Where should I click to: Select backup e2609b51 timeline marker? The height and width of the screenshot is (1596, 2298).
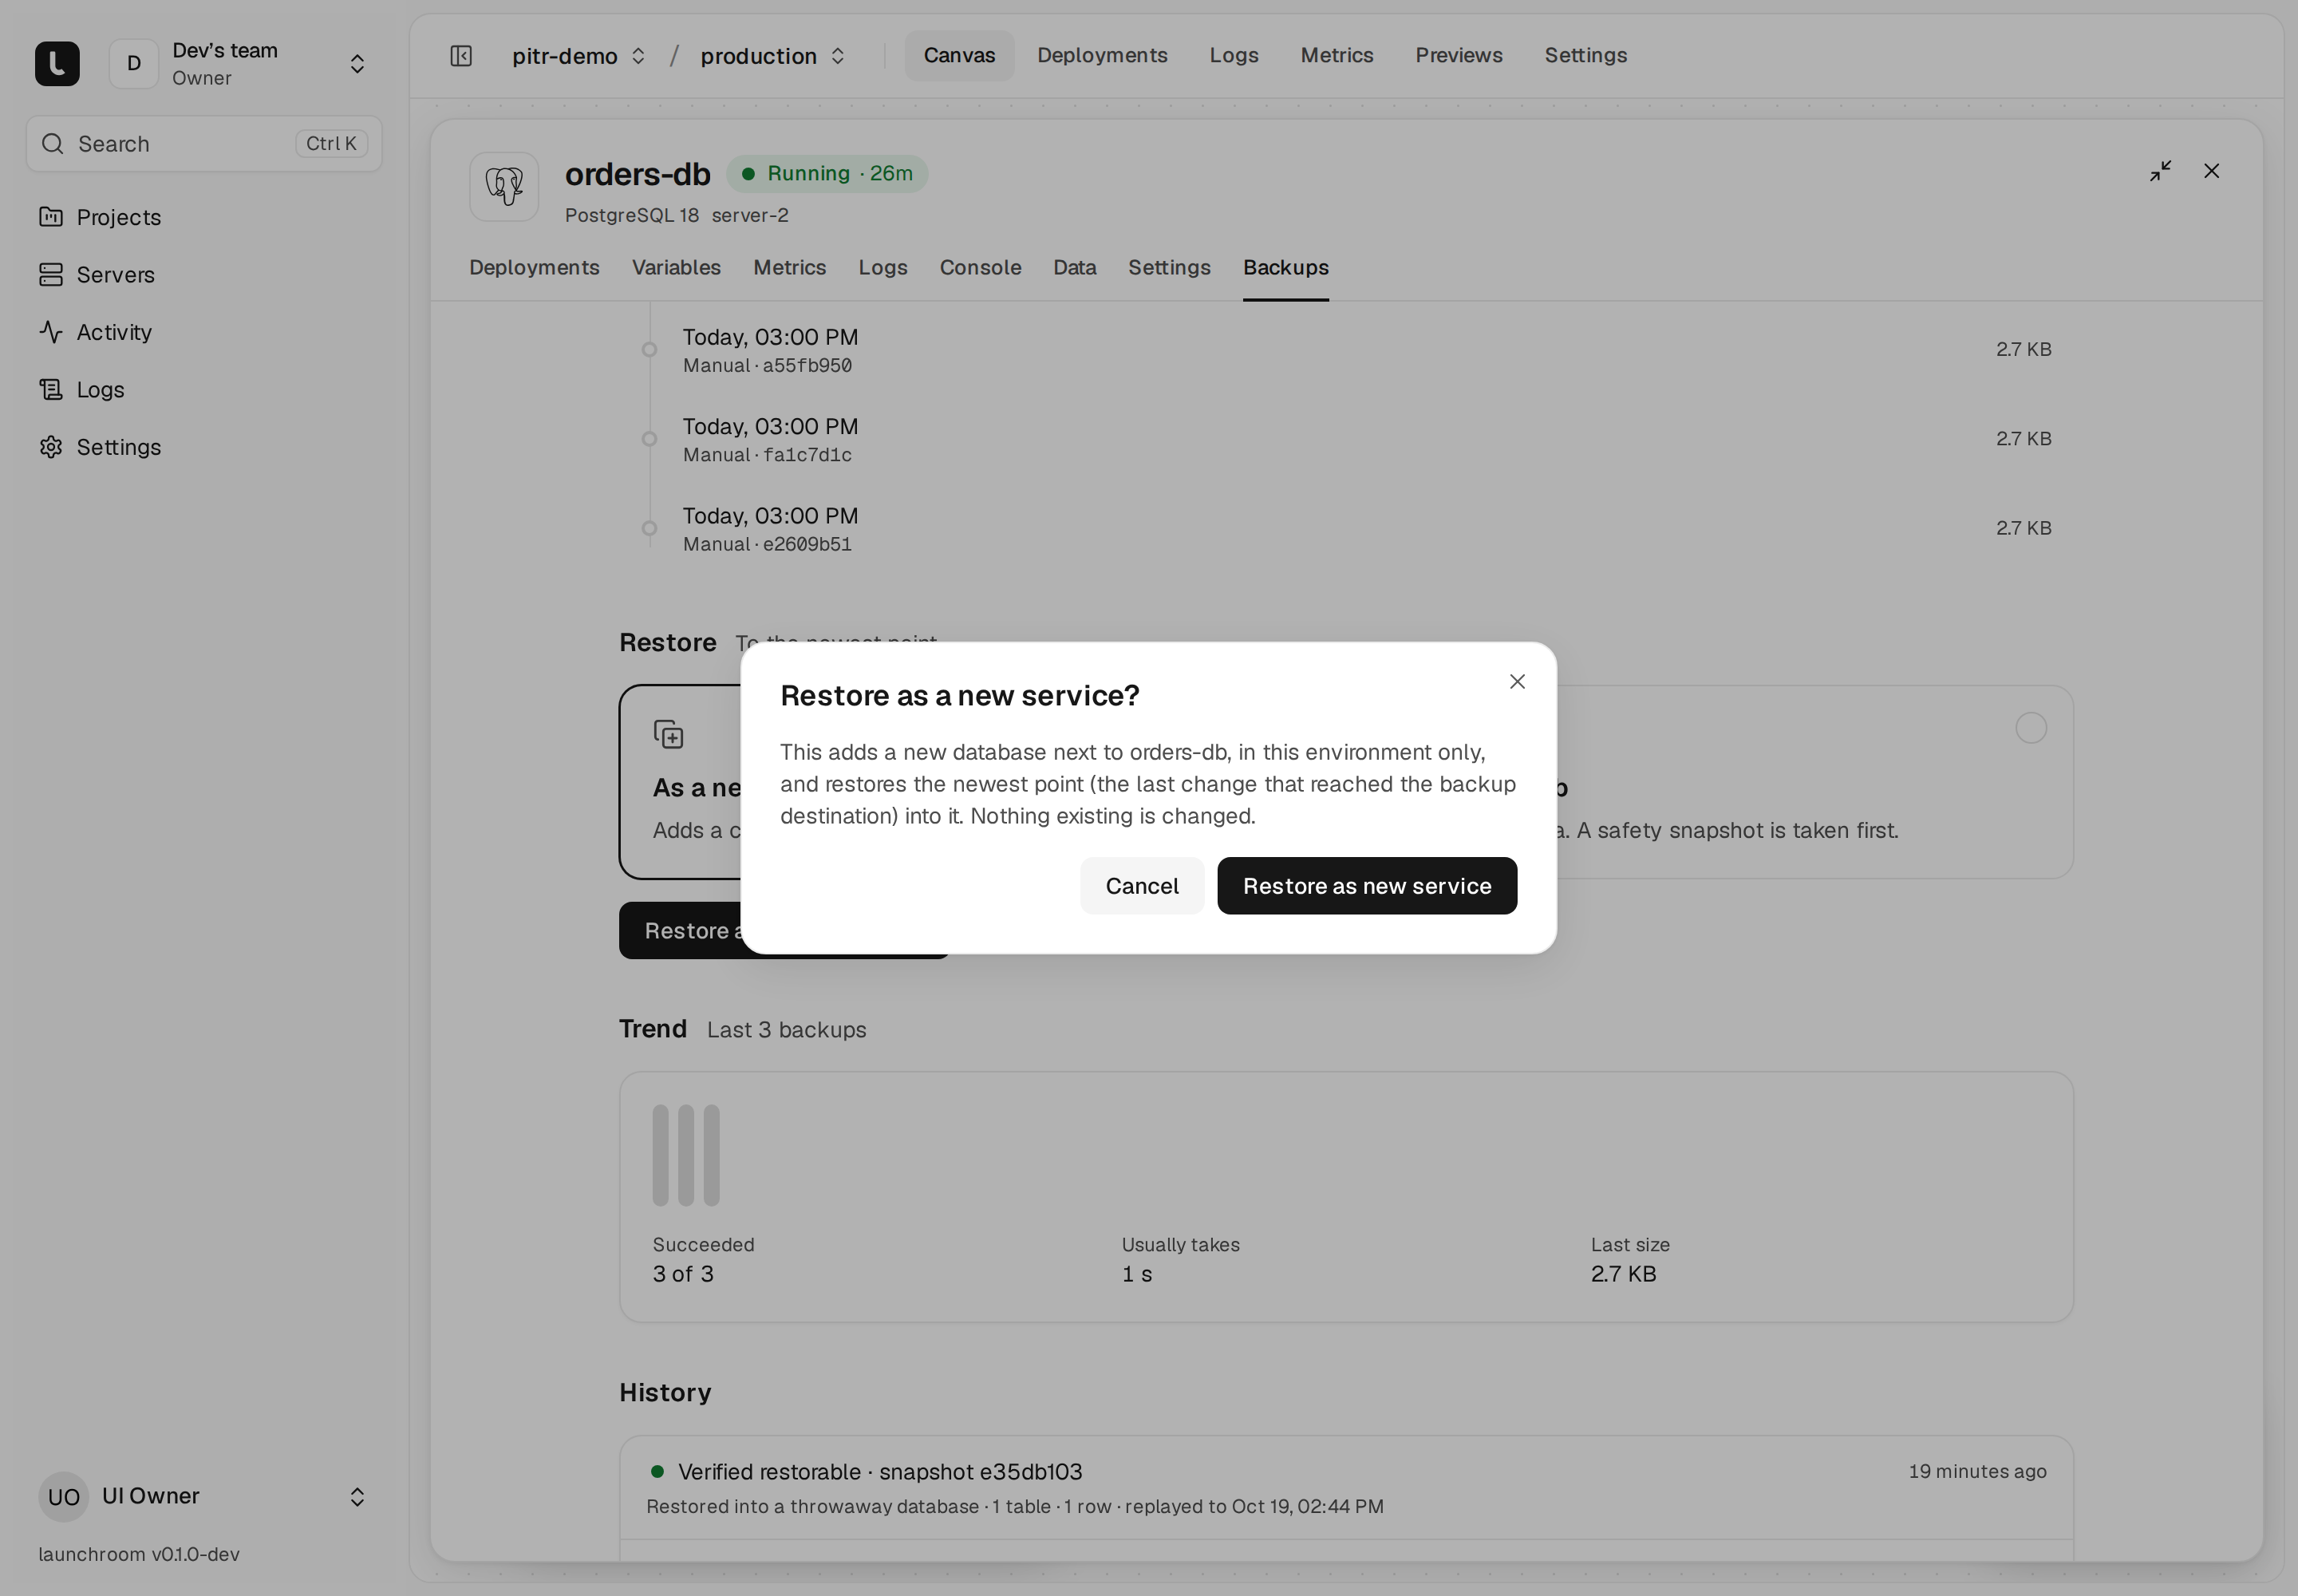[649, 528]
